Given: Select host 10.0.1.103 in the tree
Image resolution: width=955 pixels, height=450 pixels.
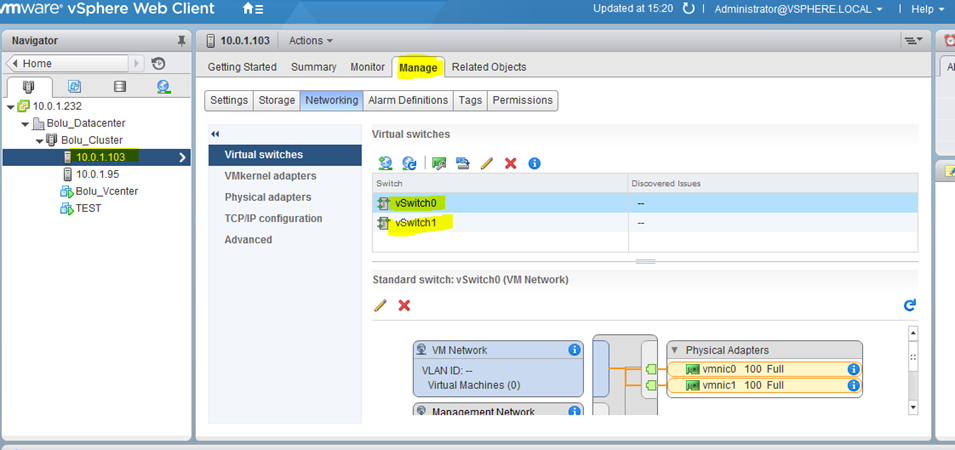Looking at the screenshot, I should pyautogui.click(x=97, y=157).
